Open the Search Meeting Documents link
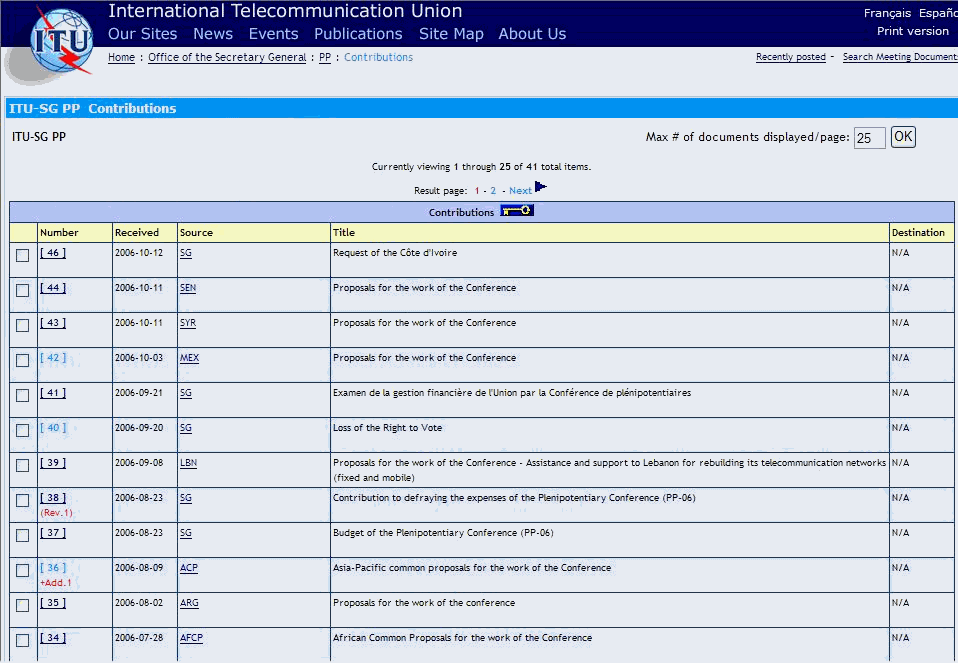This screenshot has width=958, height=663. point(900,57)
